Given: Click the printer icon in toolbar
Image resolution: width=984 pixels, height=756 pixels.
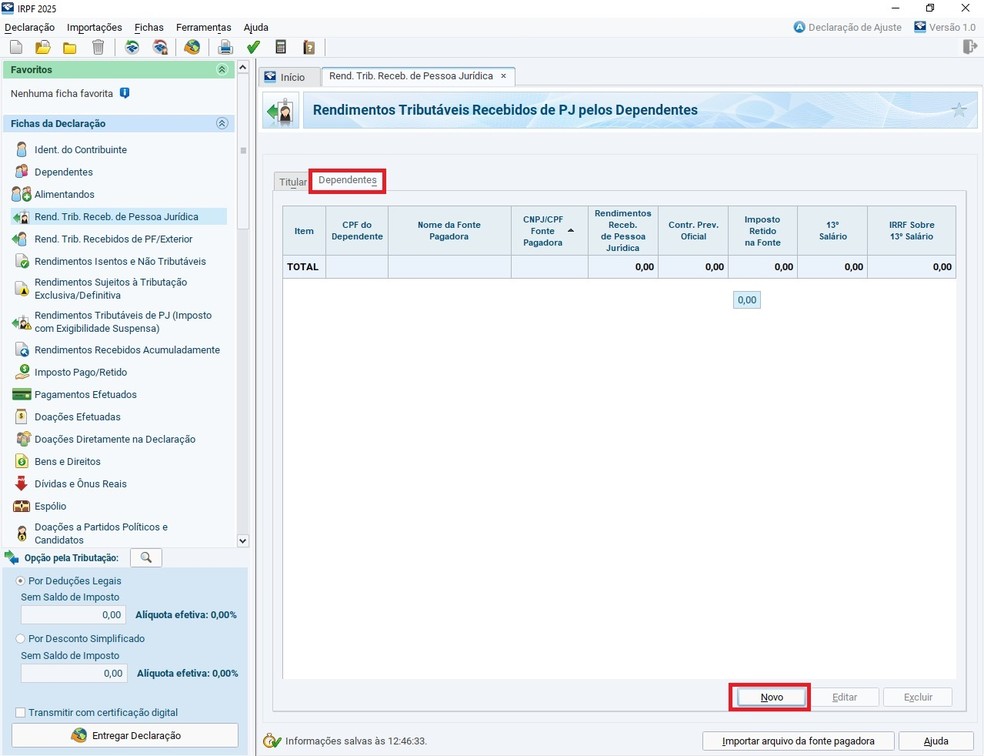Looking at the screenshot, I should coord(225,47).
